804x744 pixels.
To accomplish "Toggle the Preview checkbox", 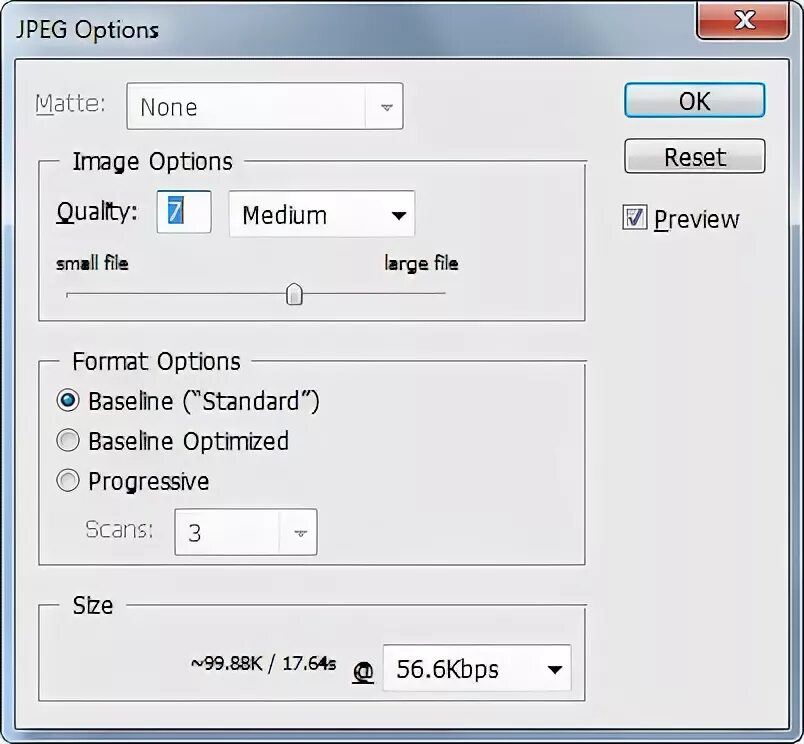I will point(634,217).
